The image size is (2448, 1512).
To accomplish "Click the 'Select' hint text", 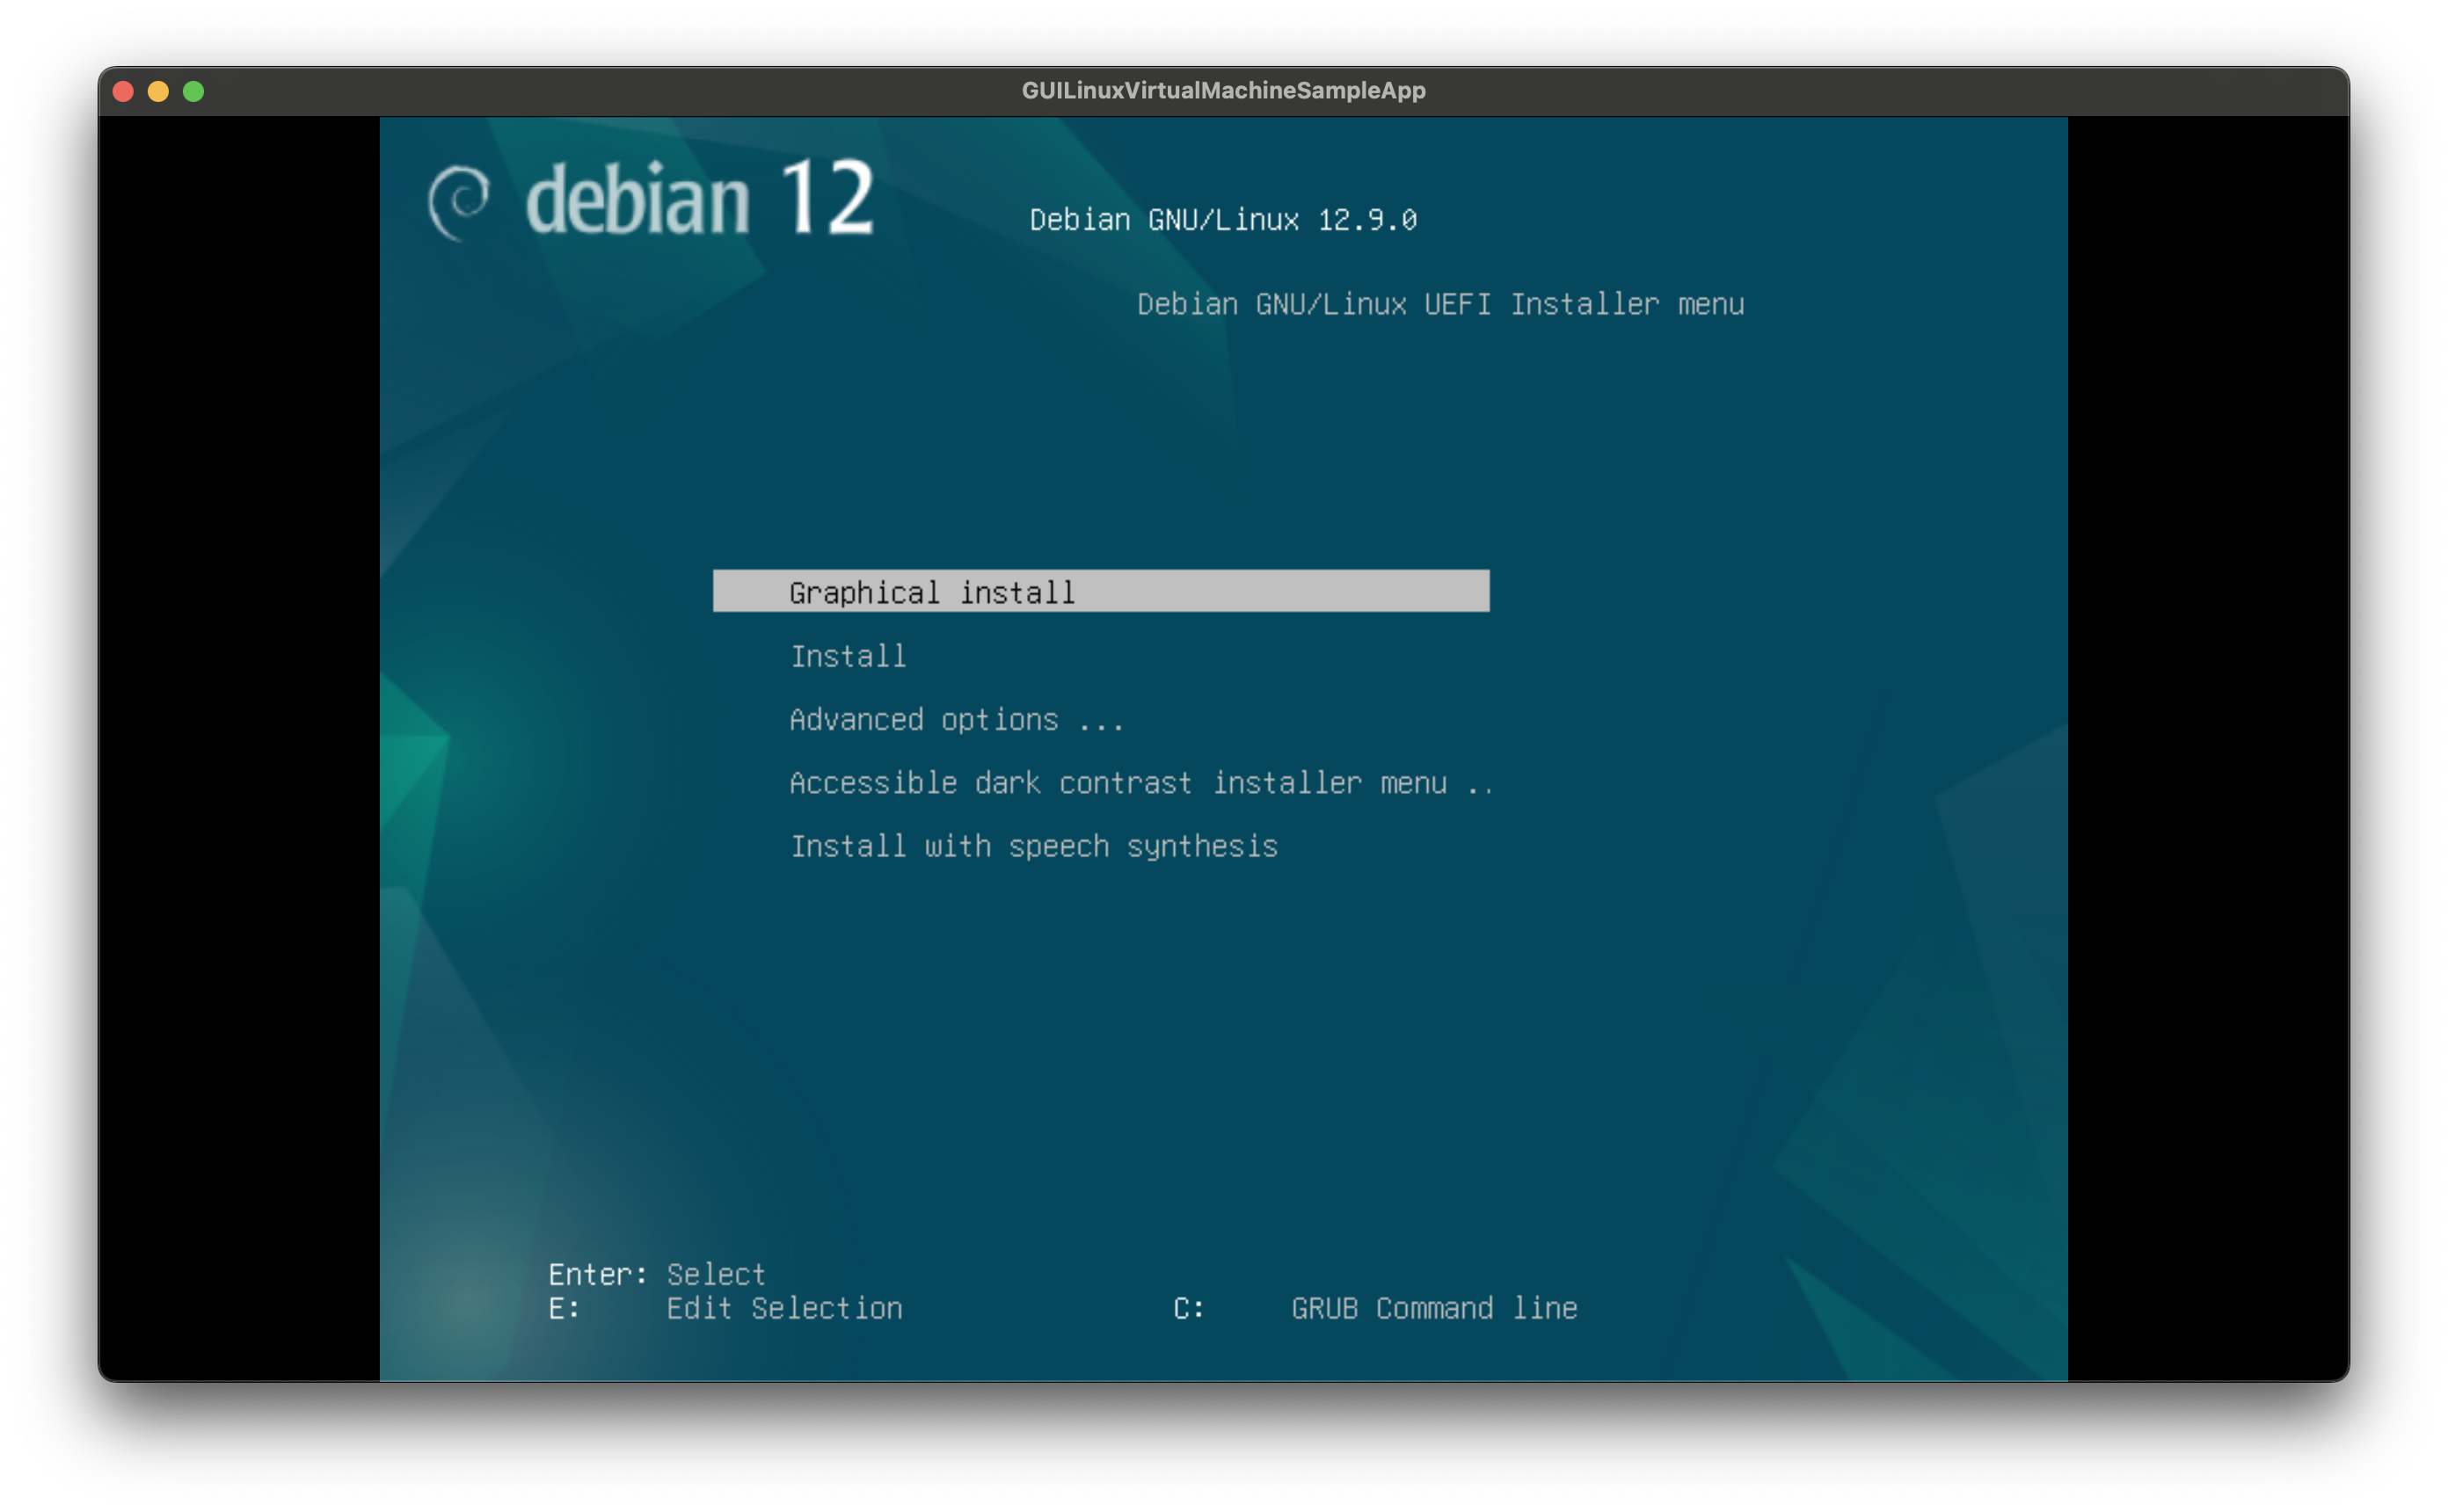I will (x=716, y=1274).
